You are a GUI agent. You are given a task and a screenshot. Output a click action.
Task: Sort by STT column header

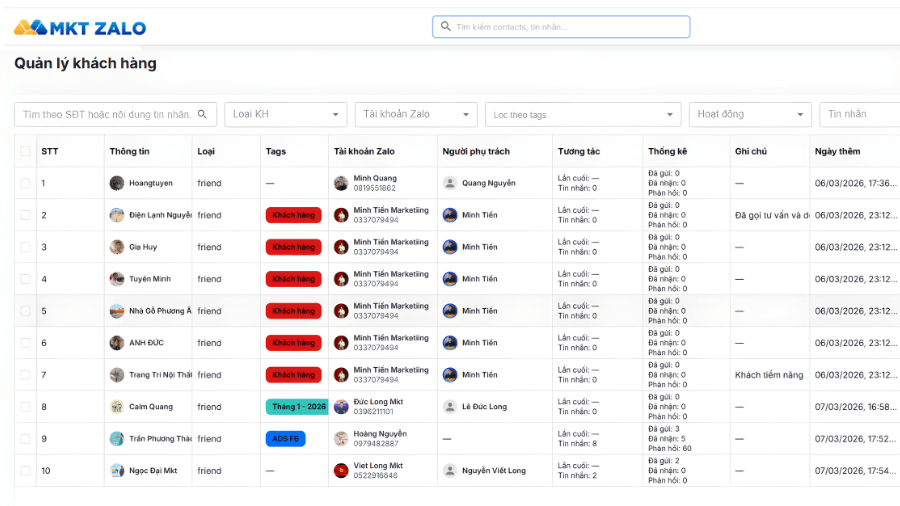click(x=50, y=151)
